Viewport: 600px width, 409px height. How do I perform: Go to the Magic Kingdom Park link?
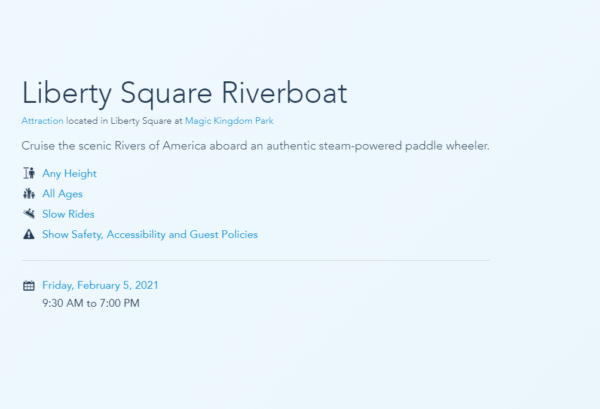229,121
